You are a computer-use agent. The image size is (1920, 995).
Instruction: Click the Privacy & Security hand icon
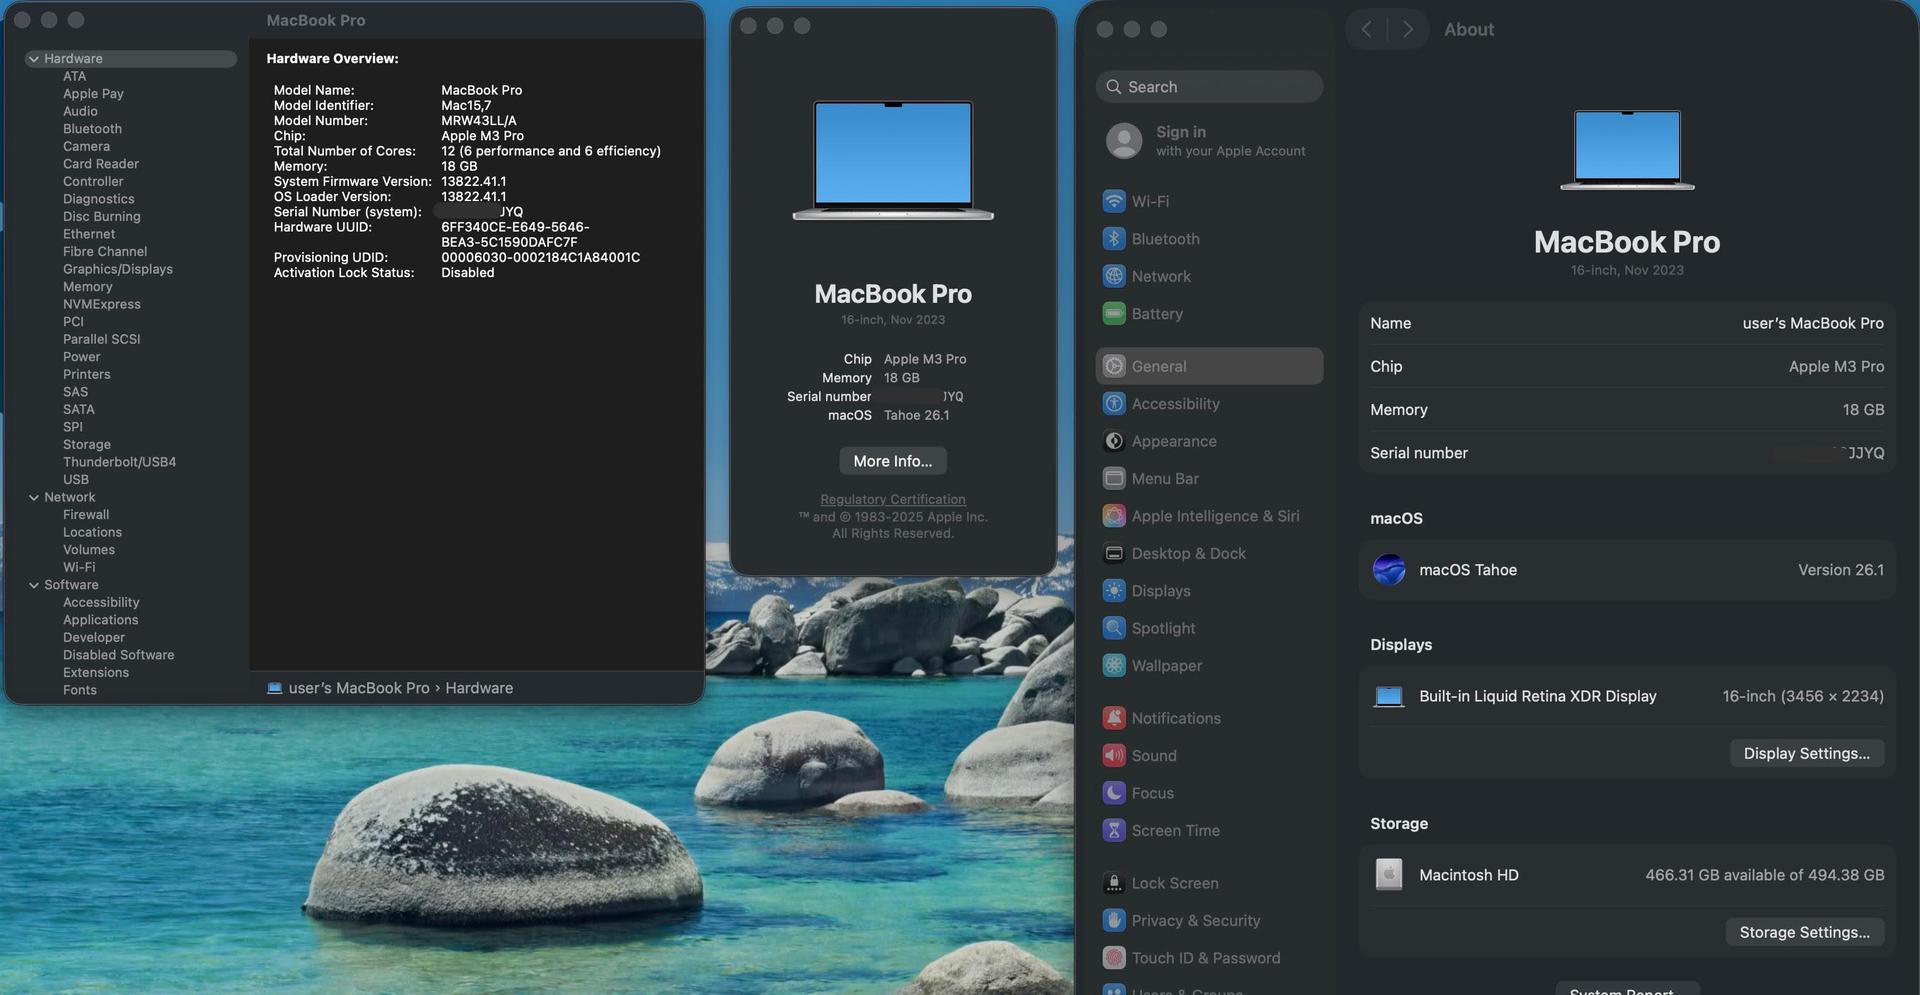click(x=1113, y=921)
